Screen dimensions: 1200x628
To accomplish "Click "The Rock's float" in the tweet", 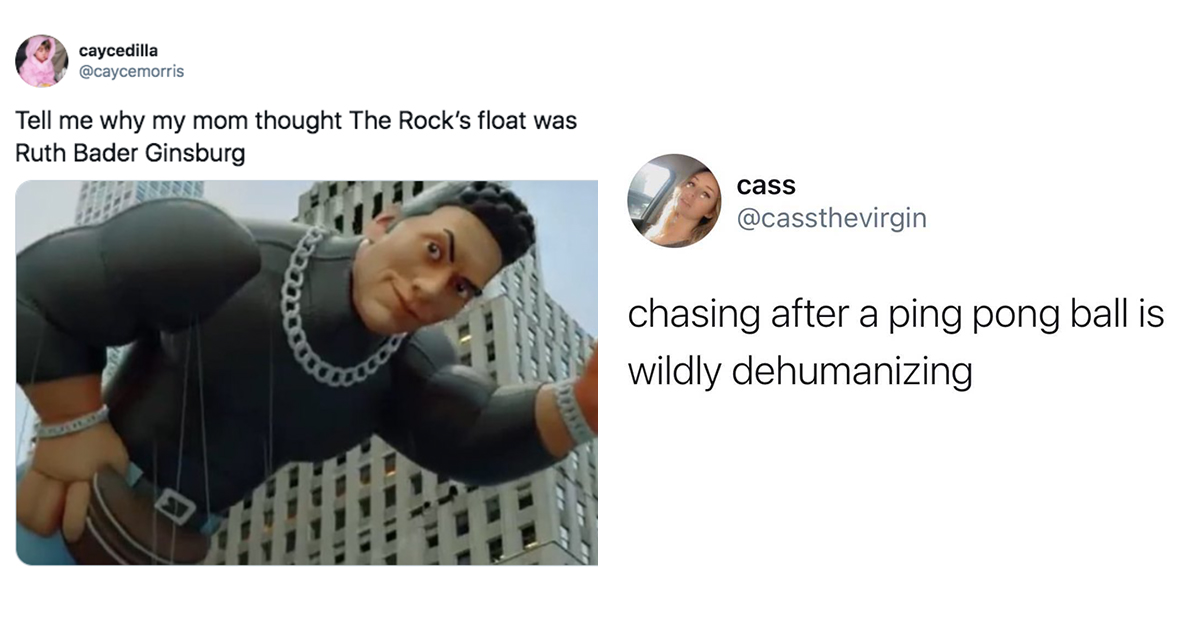I will tap(431, 121).
